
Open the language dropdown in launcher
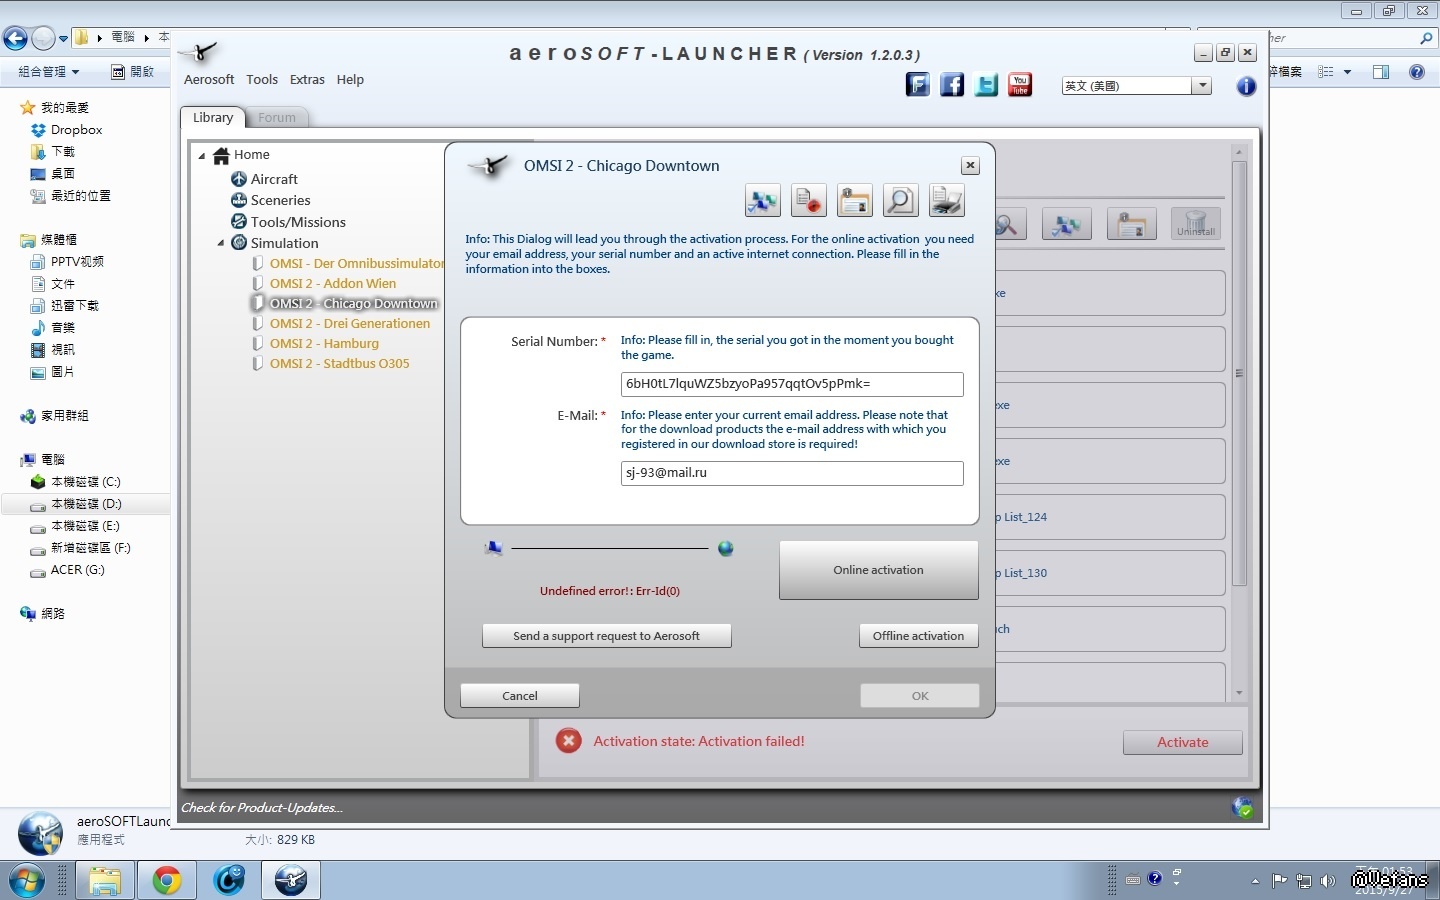click(x=1203, y=86)
